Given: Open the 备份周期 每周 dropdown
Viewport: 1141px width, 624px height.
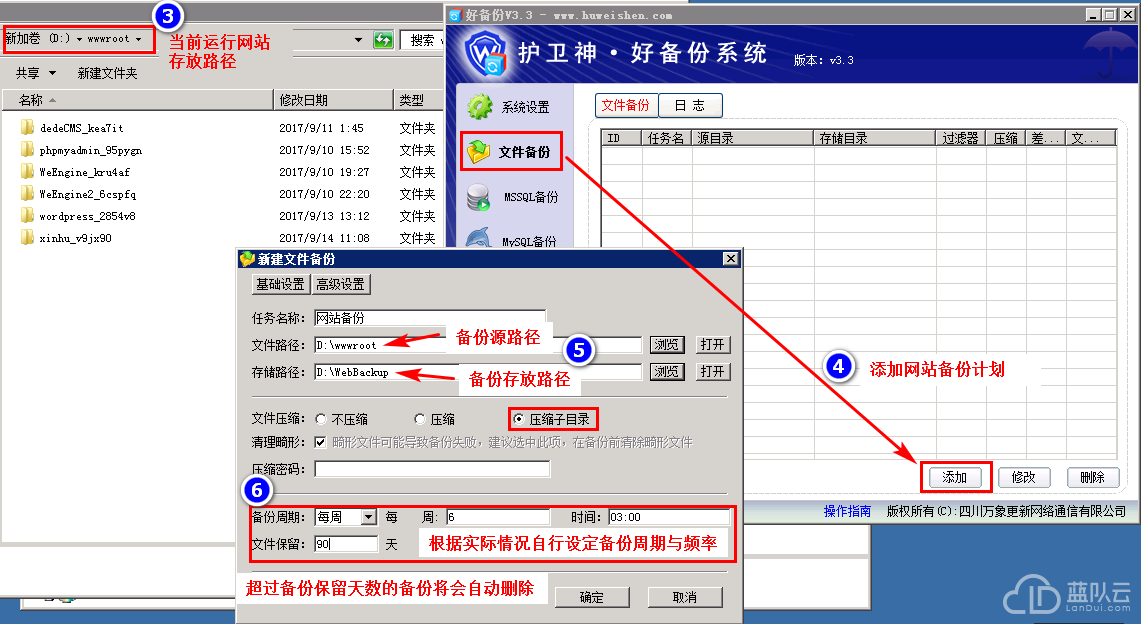Looking at the screenshot, I should coord(369,517).
